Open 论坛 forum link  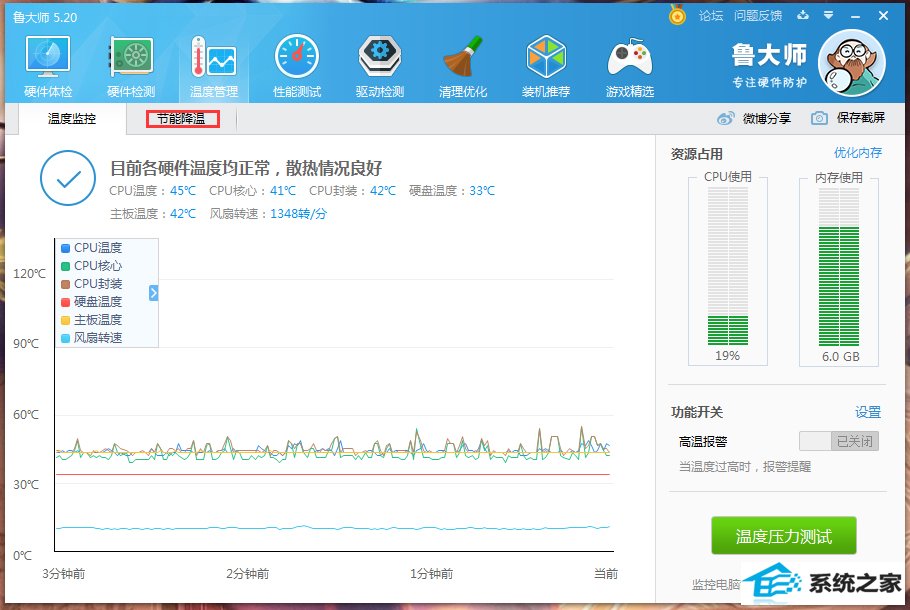[711, 16]
